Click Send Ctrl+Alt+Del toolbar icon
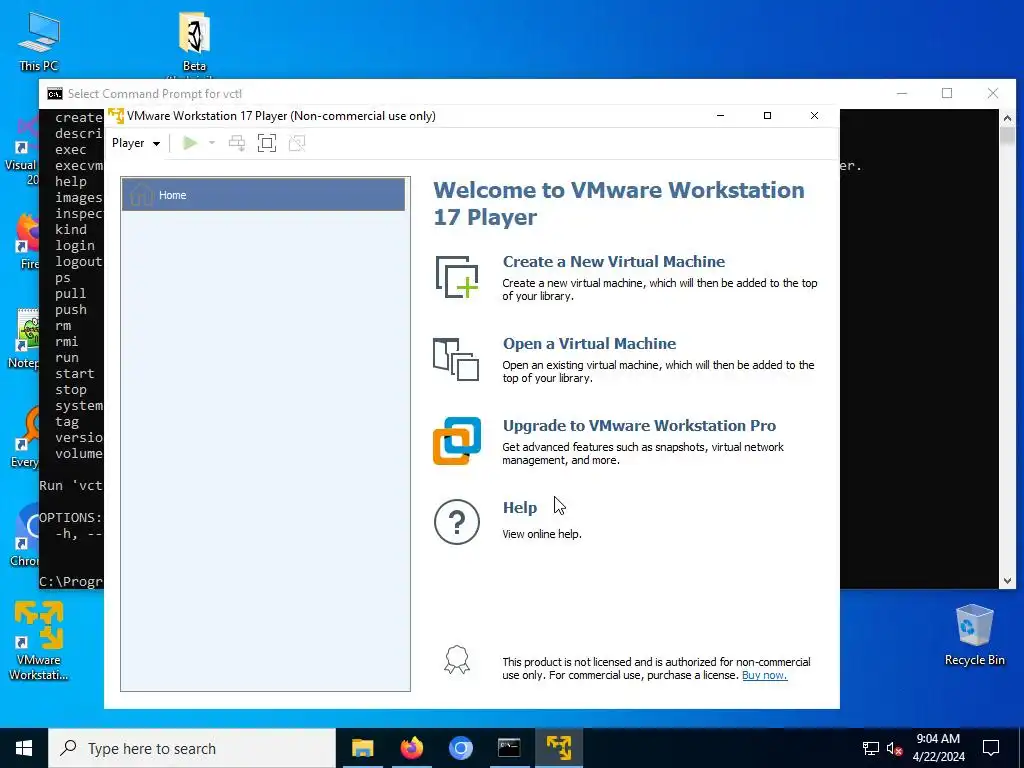Screen dimensions: 1024x768 coord(236,143)
